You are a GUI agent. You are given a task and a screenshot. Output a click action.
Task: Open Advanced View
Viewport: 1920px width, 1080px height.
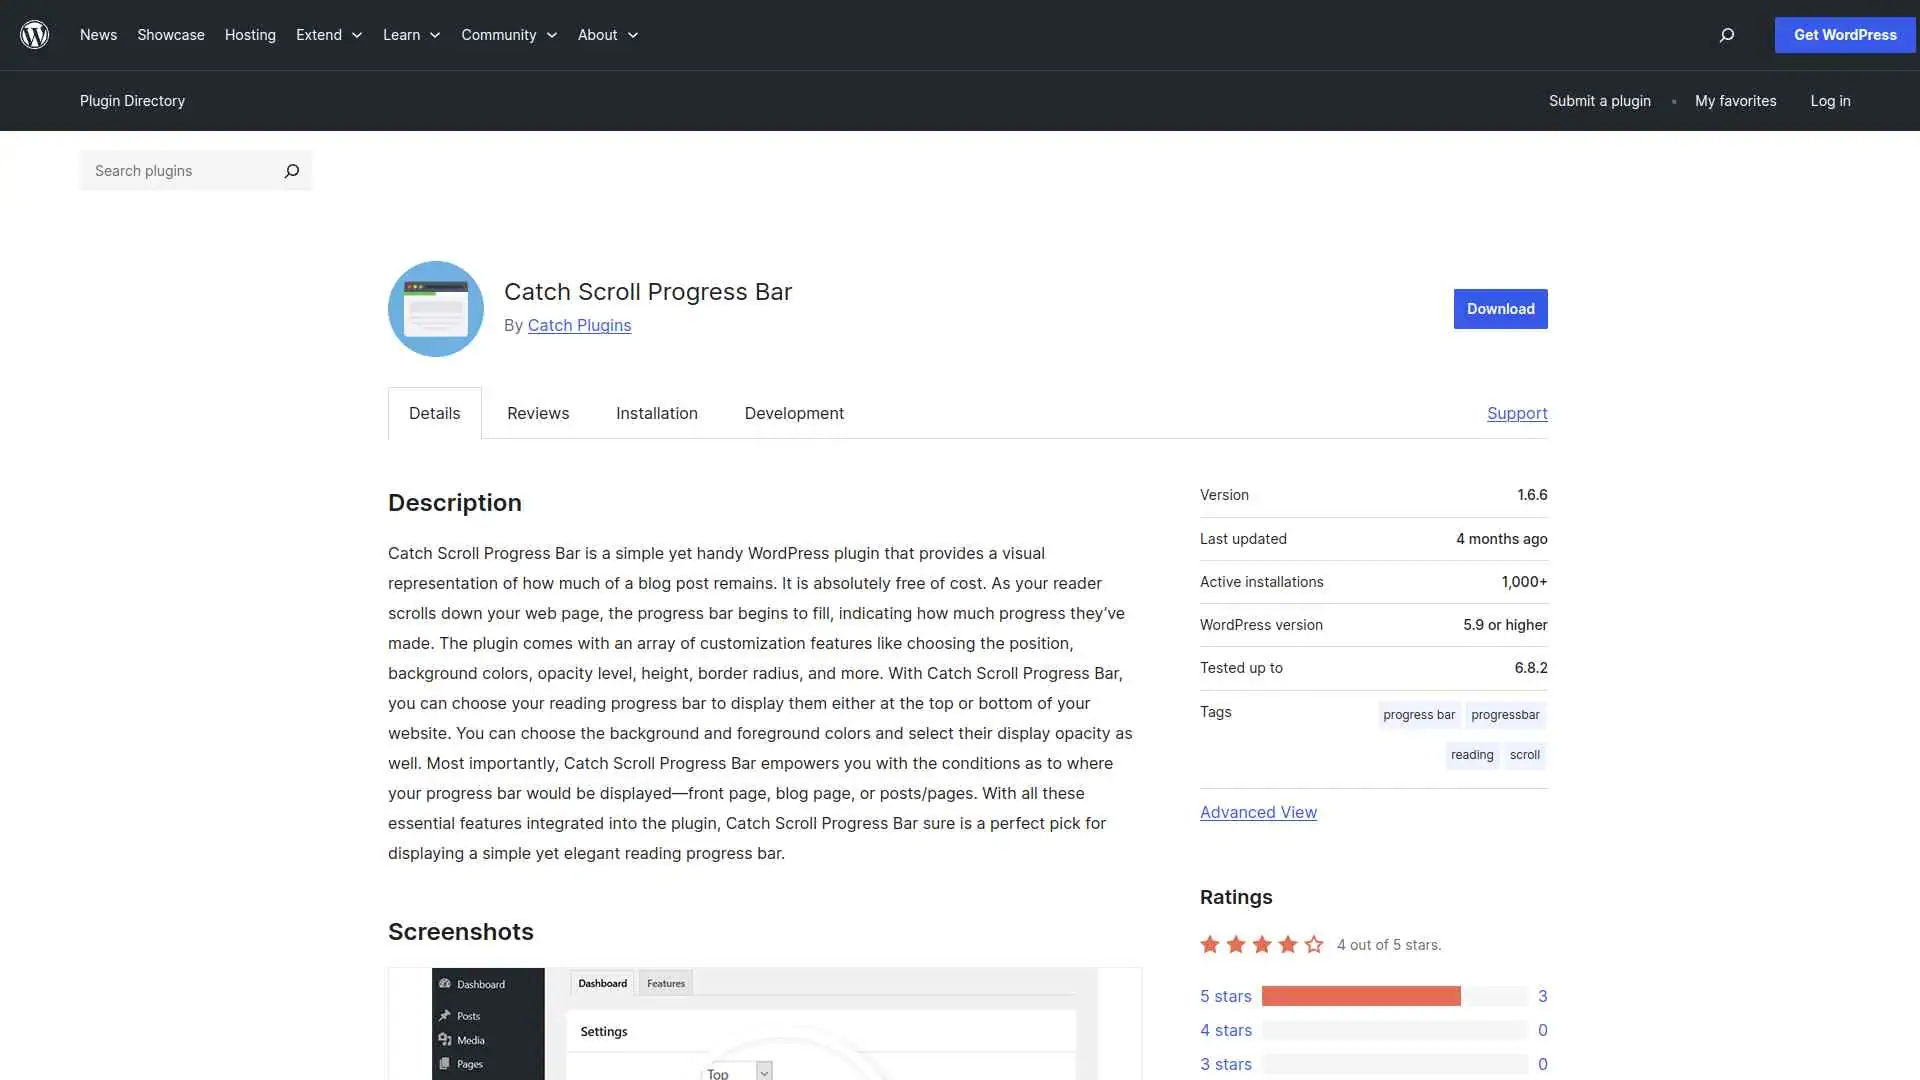(1257, 812)
